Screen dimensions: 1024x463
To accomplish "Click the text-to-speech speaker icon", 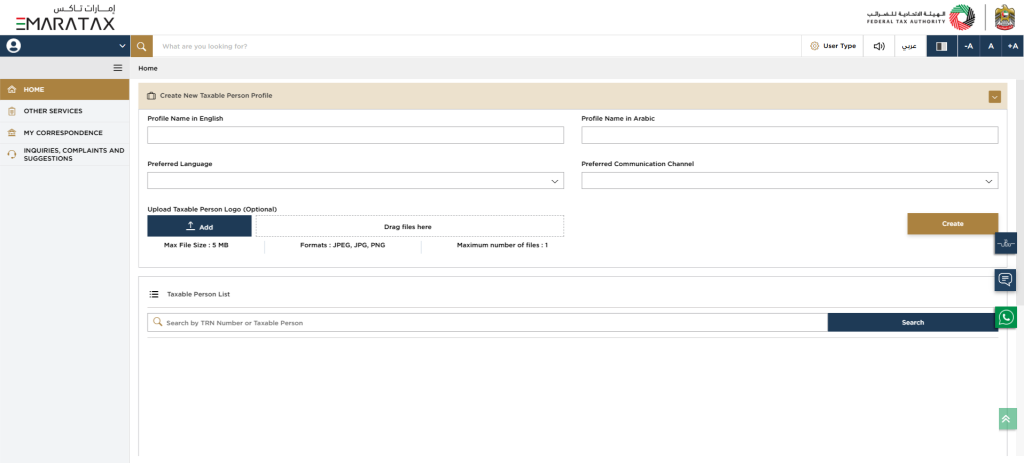I will click(879, 46).
